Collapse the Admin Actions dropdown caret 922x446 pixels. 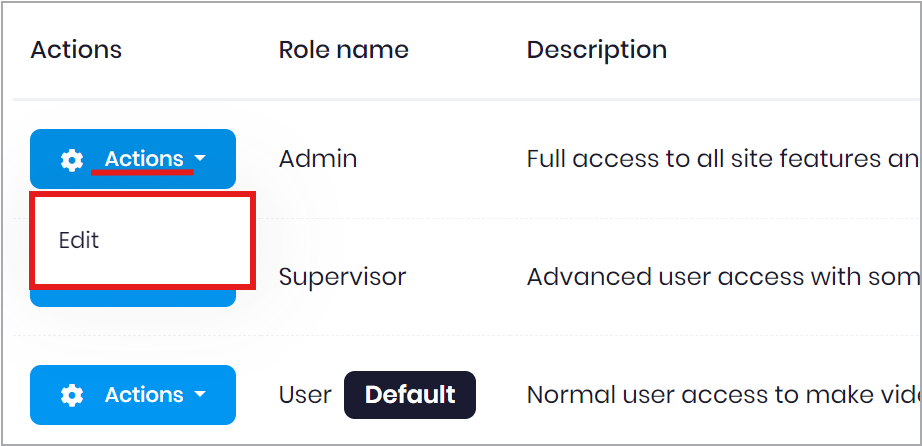(x=200, y=159)
